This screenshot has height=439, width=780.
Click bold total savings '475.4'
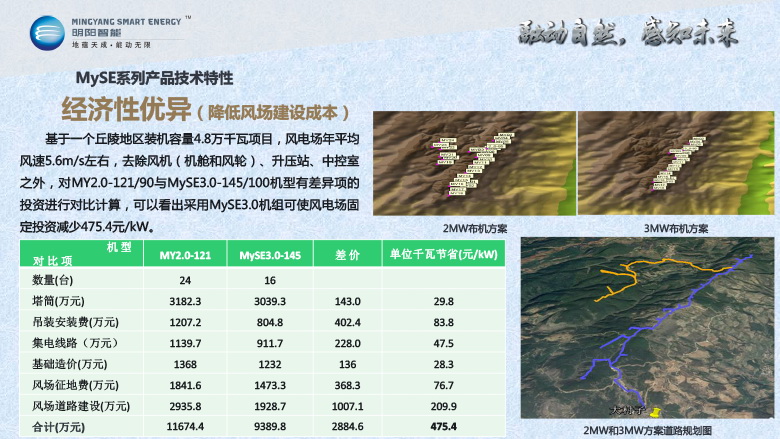point(443,427)
